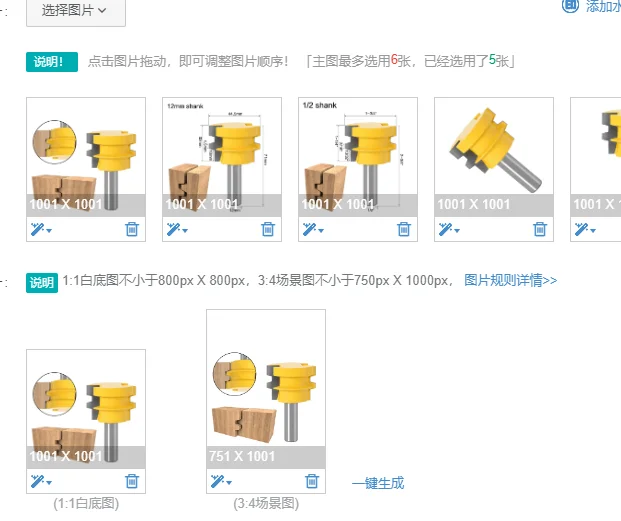Open magic wand tool on 1/2 shank image
The width and height of the screenshot is (621, 521).
click(x=313, y=229)
